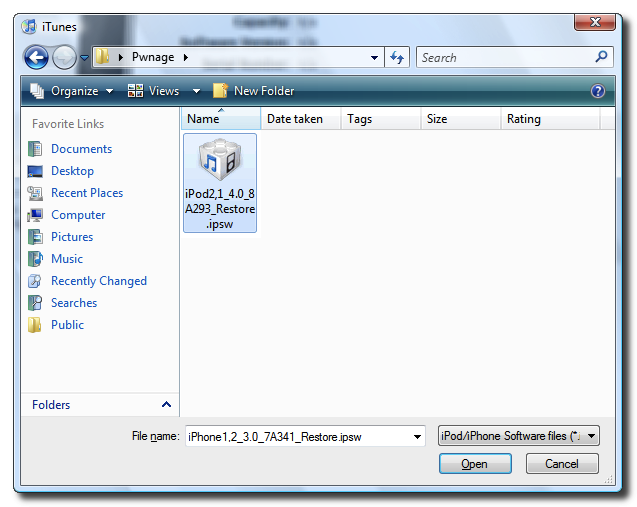The image size is (637, 507).
Task: Open the Searches link
Action: tap(74, 303)
